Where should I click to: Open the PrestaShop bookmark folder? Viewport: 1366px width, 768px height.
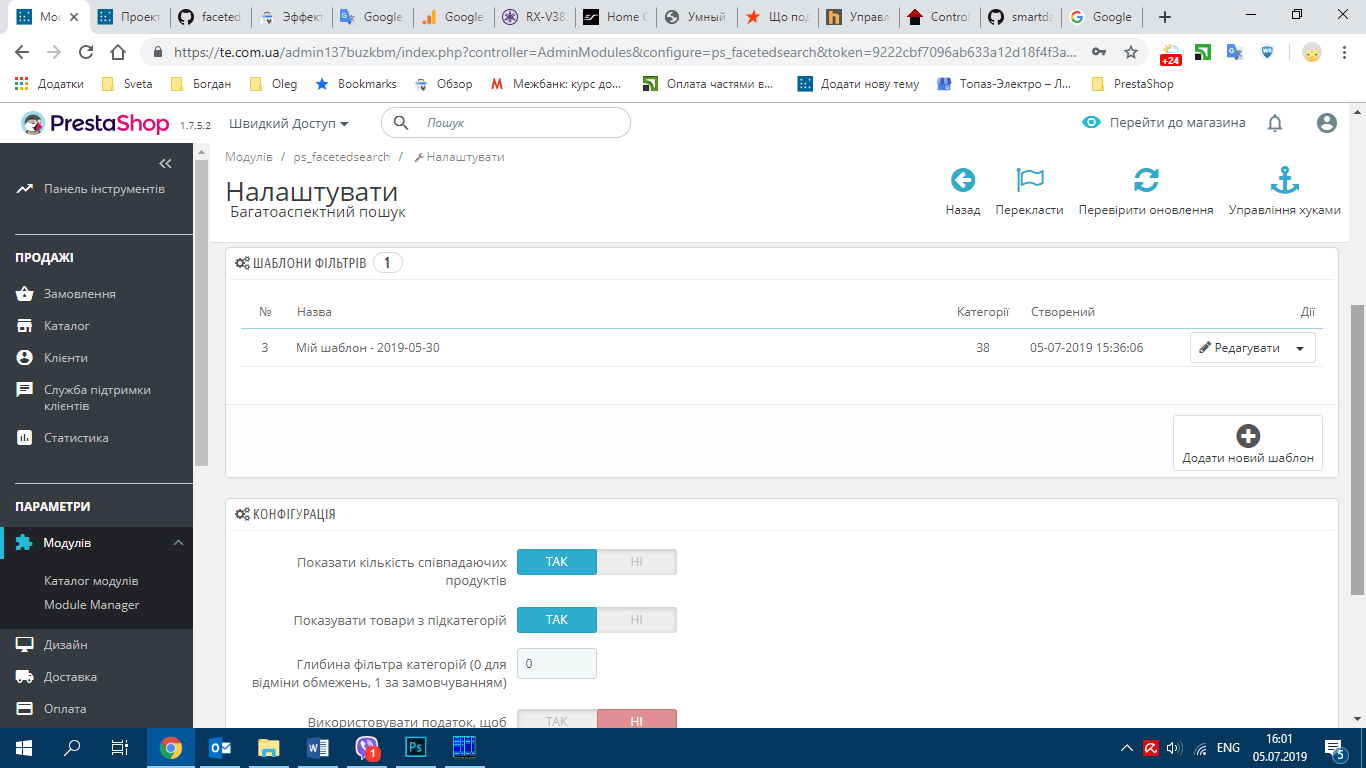(x=1133, y=84)
